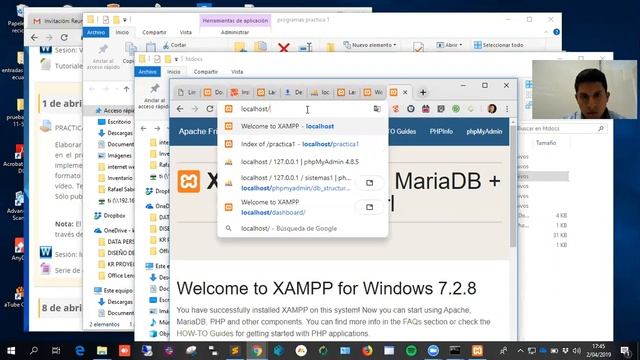Screen dimensions: 640x360
Task: Follow the HOW-TO Guides link in the paragraph
Action: [x=205, y=333]
